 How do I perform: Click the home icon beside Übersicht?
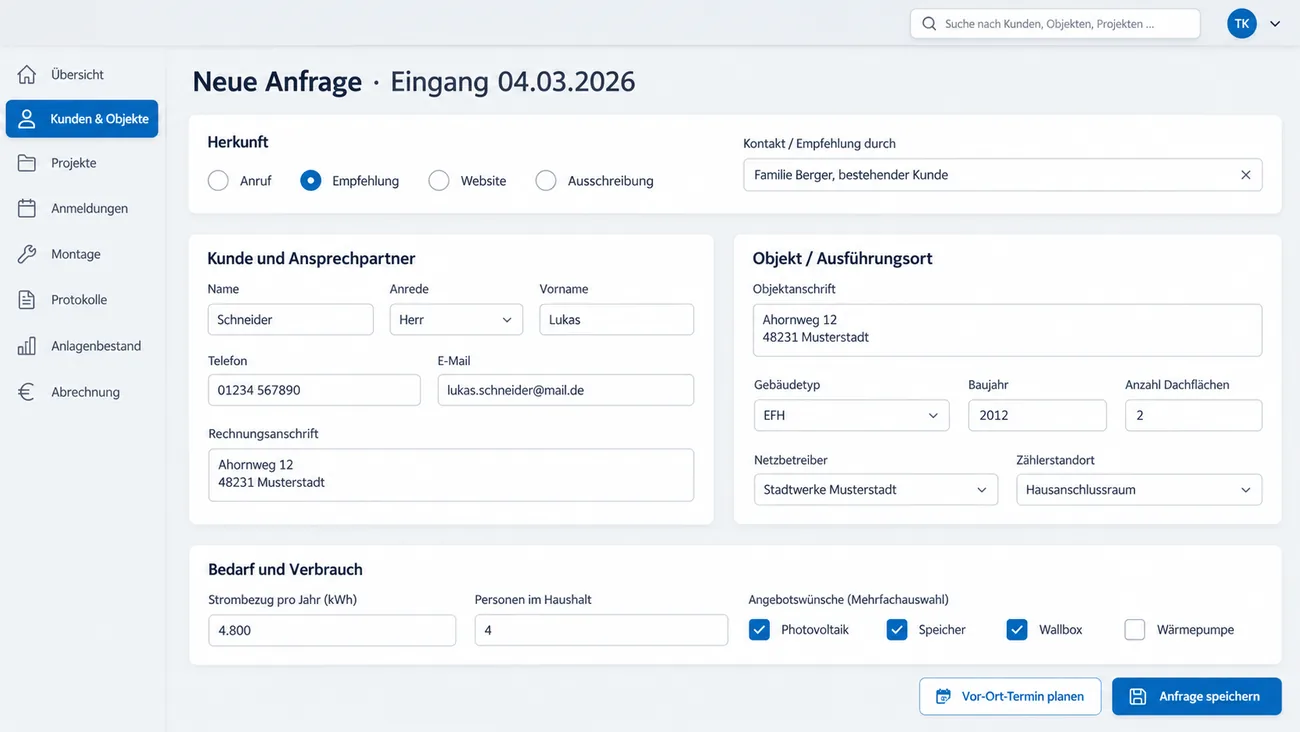27,75
